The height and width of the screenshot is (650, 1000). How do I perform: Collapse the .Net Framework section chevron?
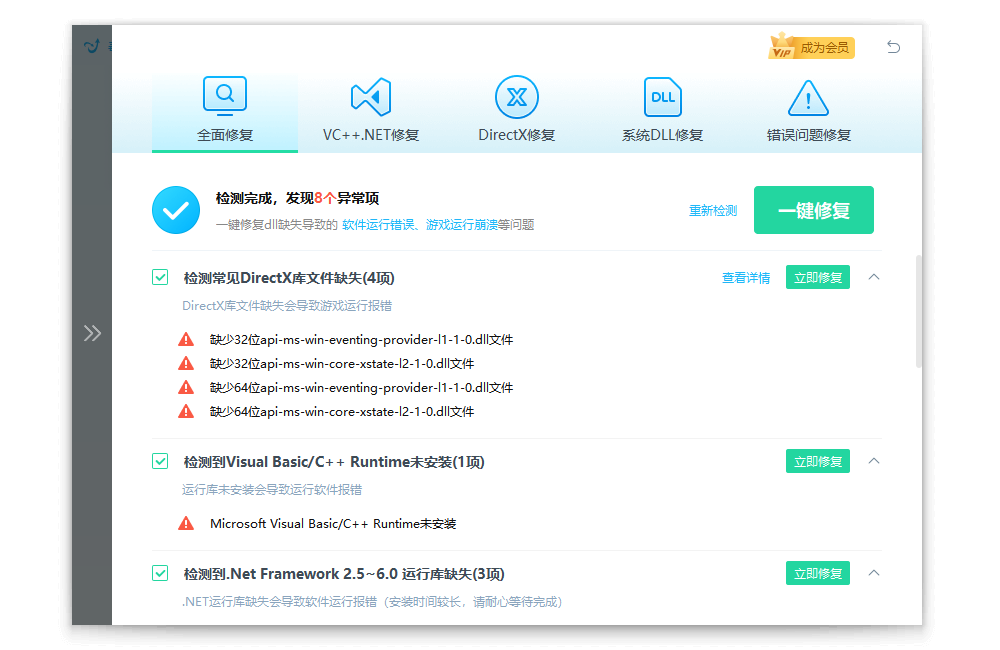(x=874, y=573)
